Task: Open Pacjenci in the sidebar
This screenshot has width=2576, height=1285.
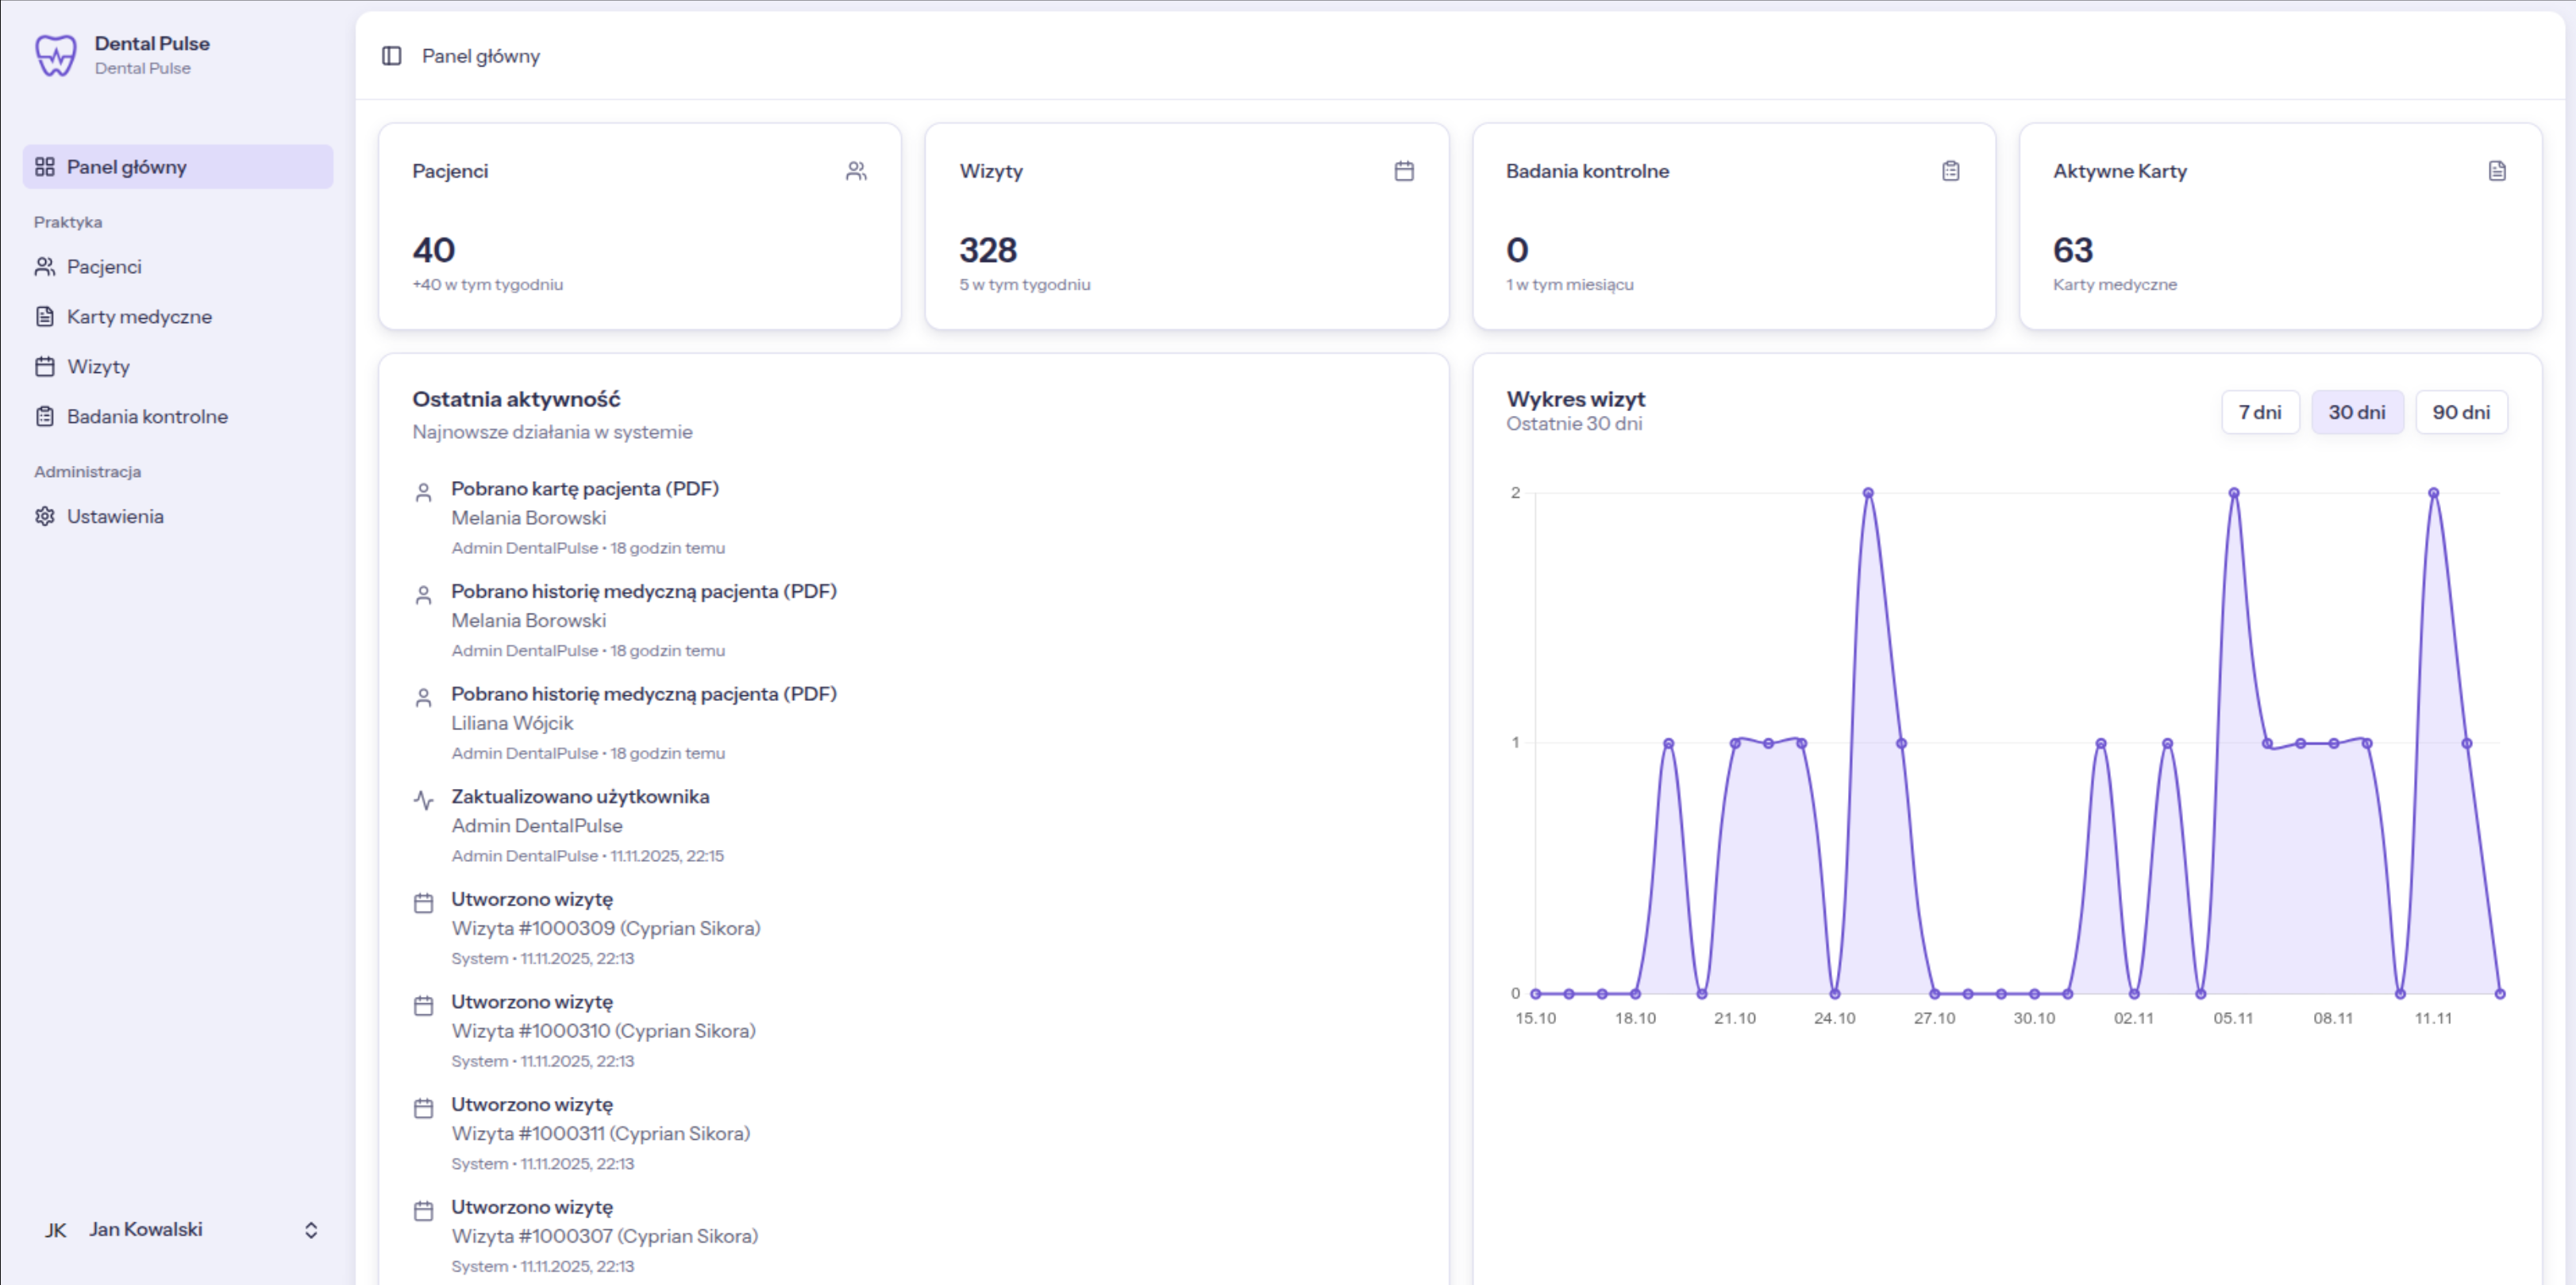Action: tap(104, 267)
